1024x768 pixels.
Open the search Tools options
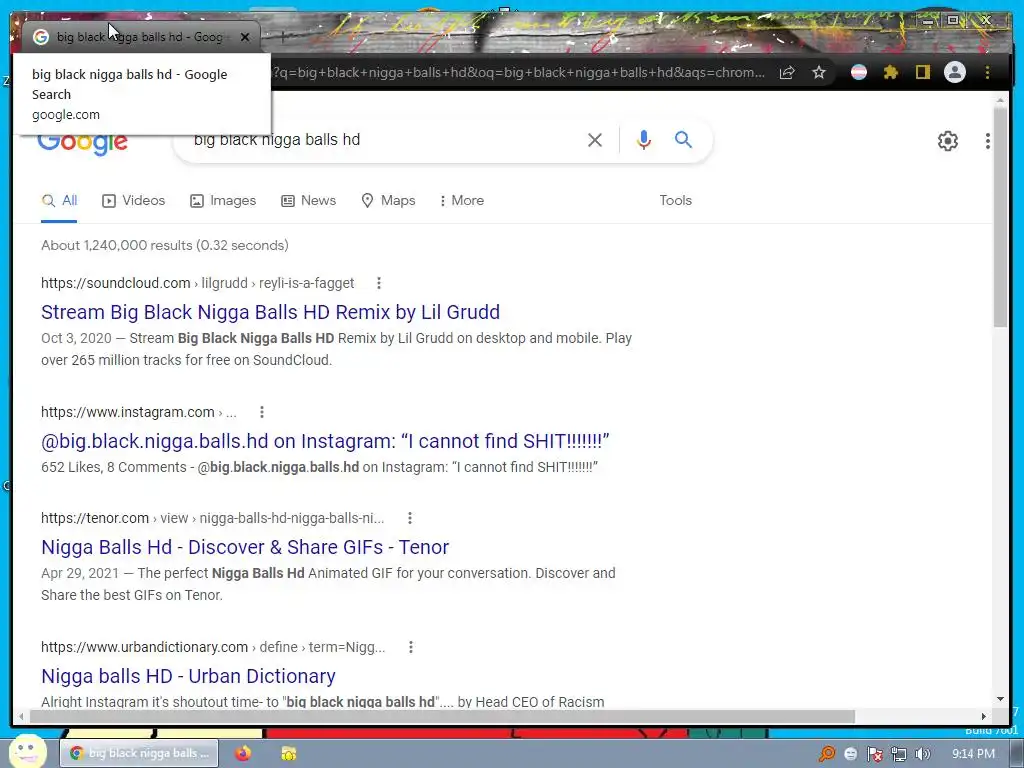pos(675,200)
